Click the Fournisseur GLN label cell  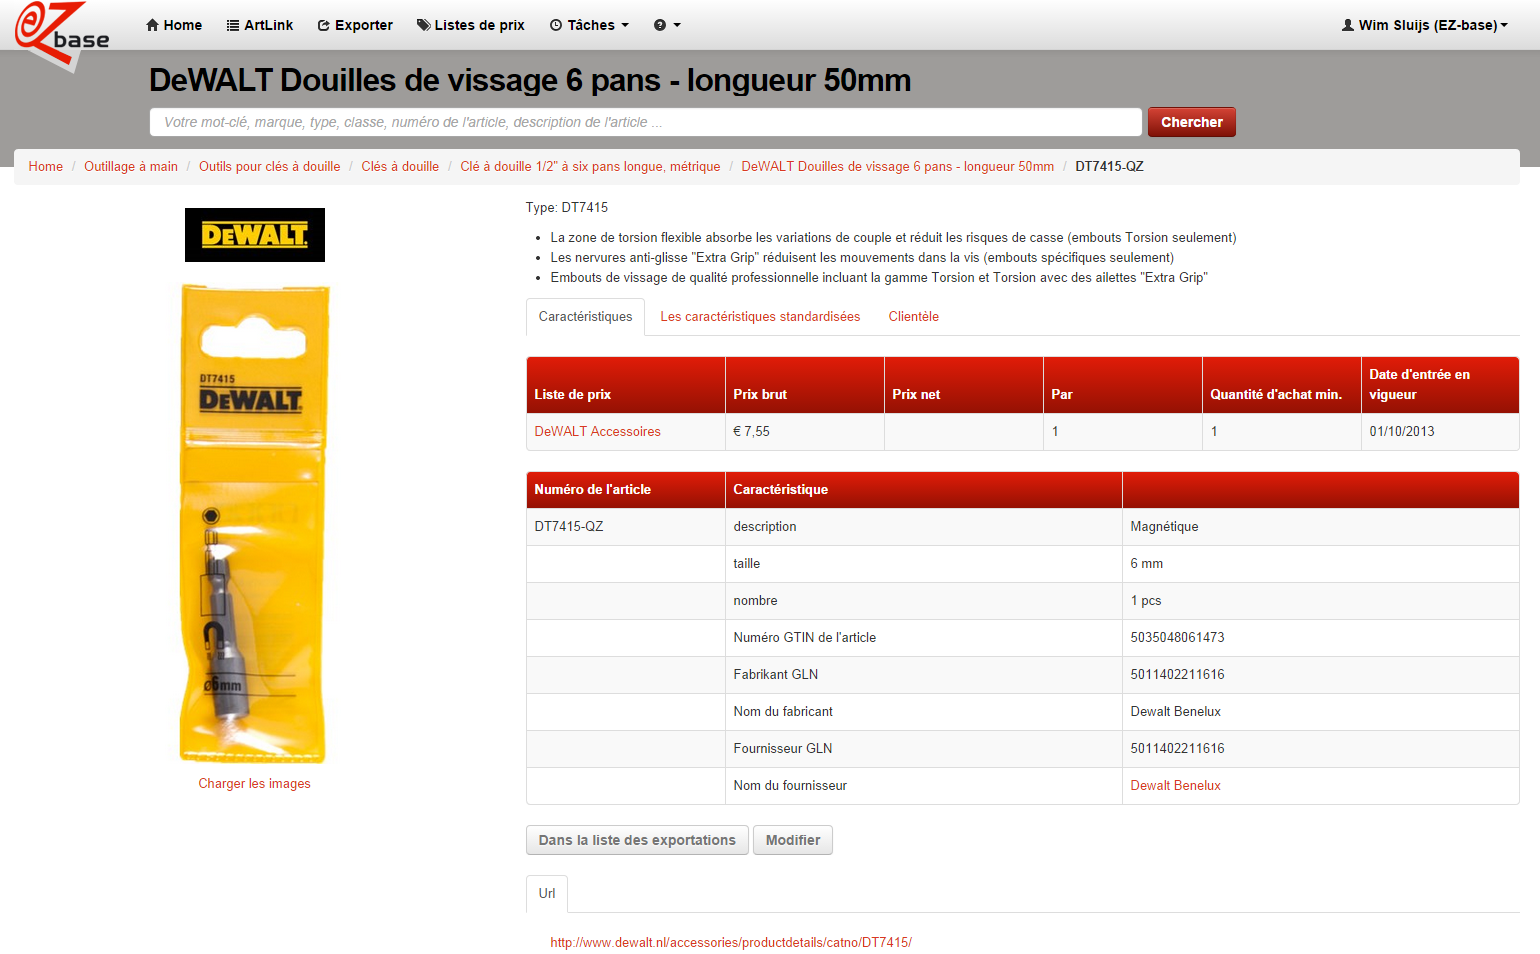tap(924, 749)
